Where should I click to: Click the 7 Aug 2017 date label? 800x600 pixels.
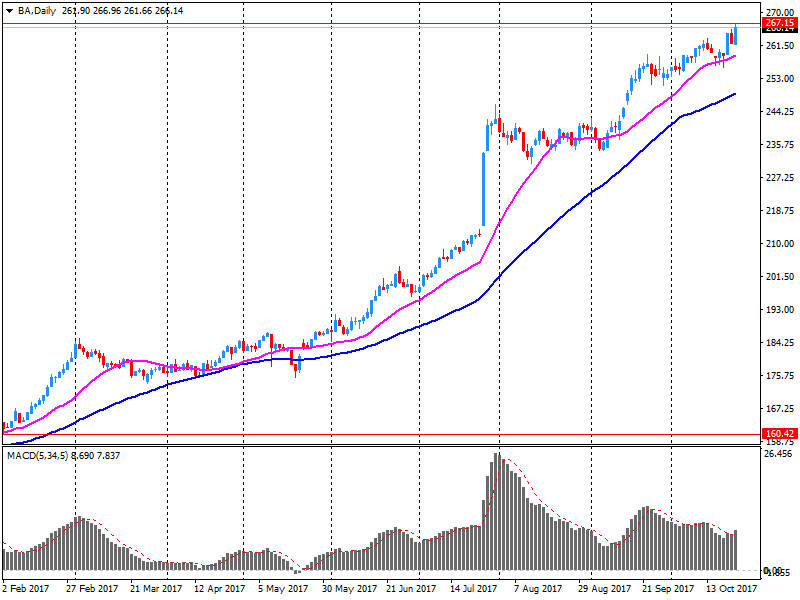(538, 588)
